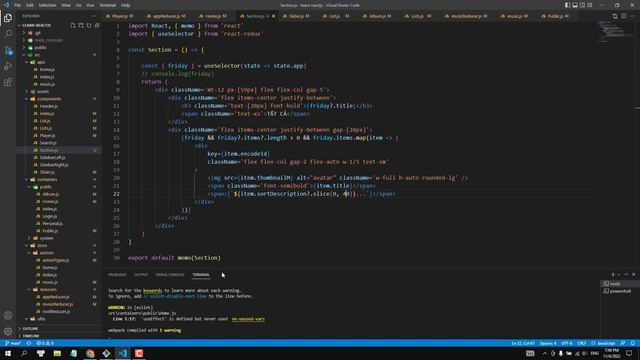This screenshot has width=640, height=360.
Task: Open the Run and Debug view
Action: [8, 66]
